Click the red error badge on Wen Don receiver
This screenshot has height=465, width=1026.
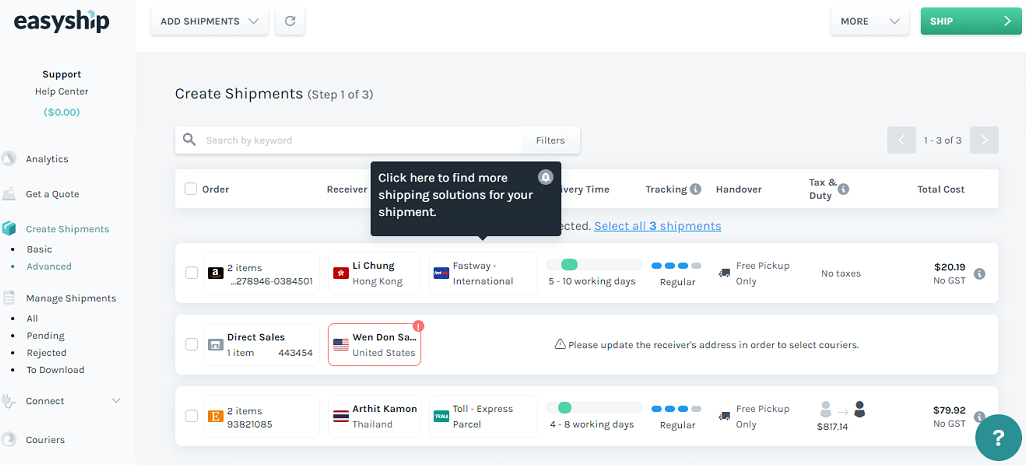419,326
